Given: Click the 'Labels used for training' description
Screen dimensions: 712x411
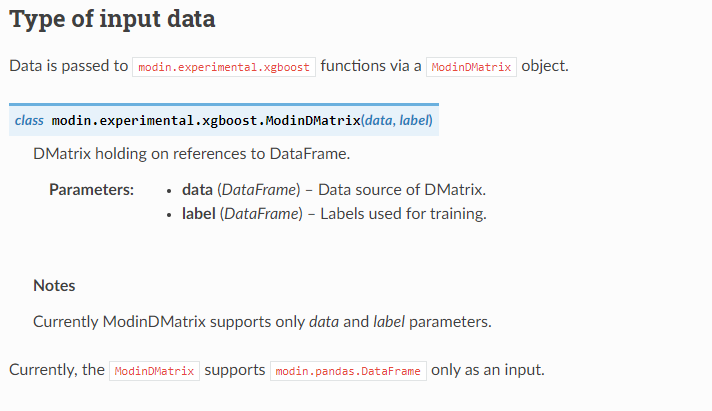Looking at the screenshot, I should [x=403, y=213].
